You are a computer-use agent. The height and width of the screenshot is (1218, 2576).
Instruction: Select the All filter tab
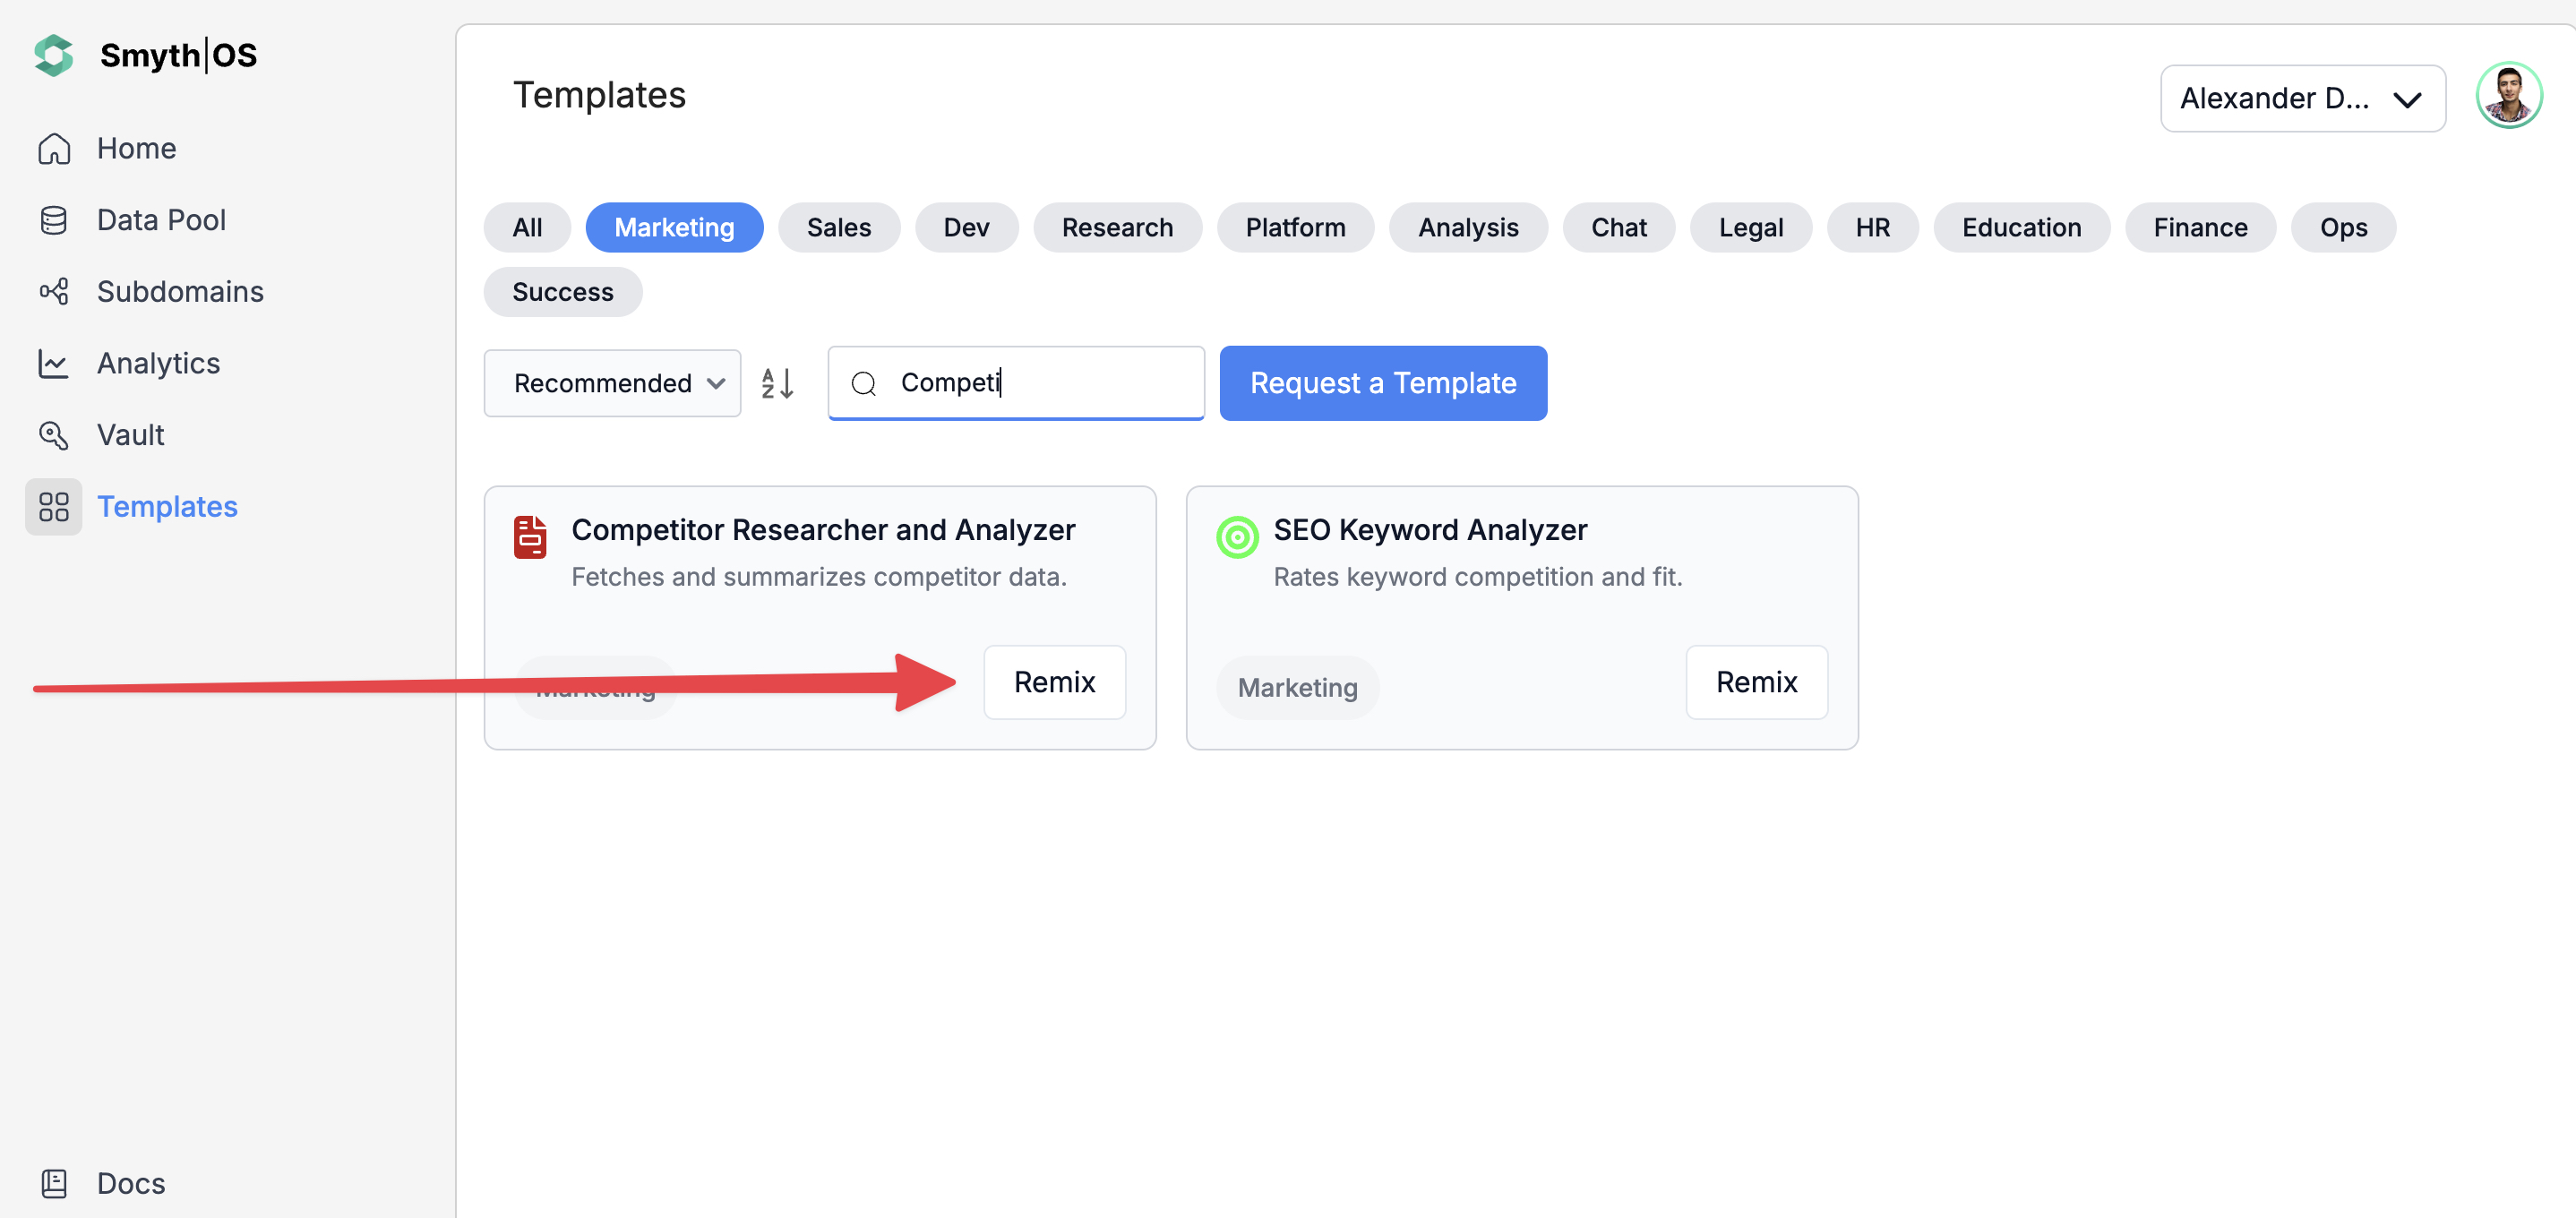click(x=527, y=228)
